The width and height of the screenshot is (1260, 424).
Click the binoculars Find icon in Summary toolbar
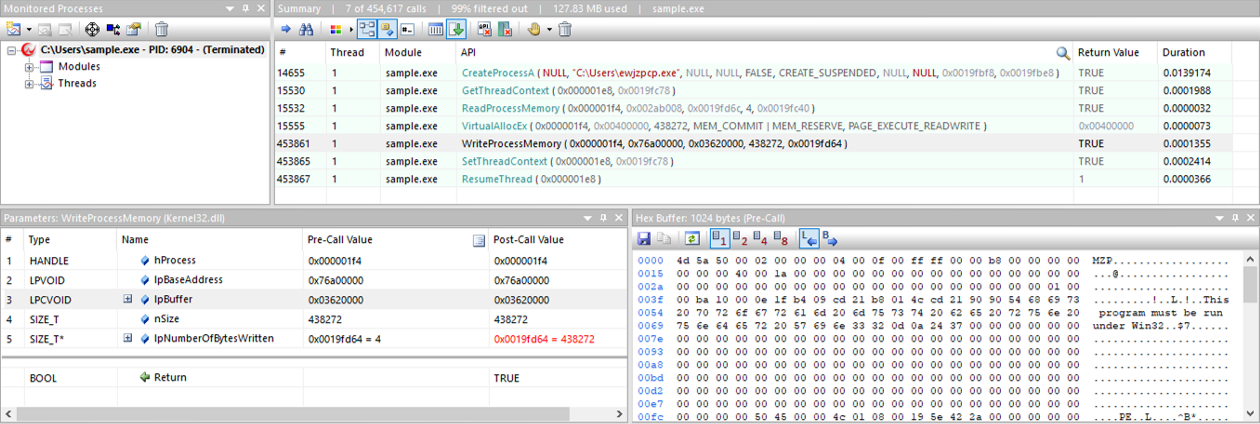click(x=307, y=30)
